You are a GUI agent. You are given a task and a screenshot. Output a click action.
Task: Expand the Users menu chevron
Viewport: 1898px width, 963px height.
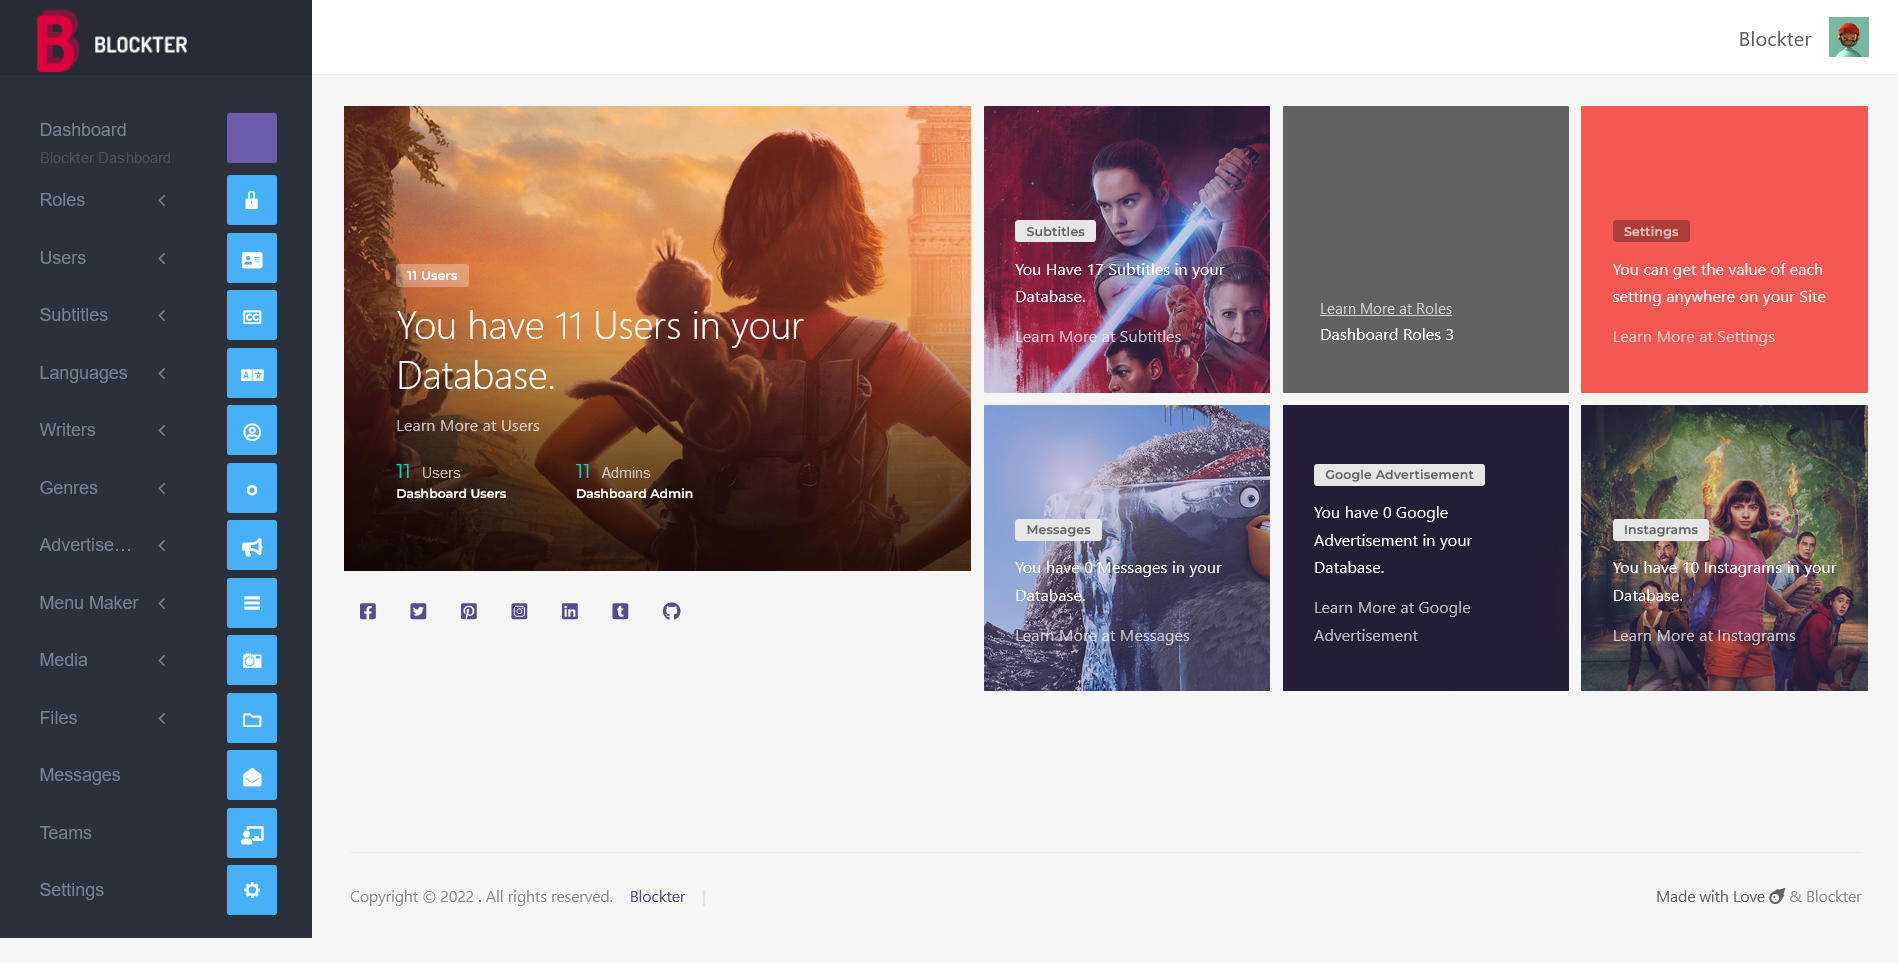(162, 258)
